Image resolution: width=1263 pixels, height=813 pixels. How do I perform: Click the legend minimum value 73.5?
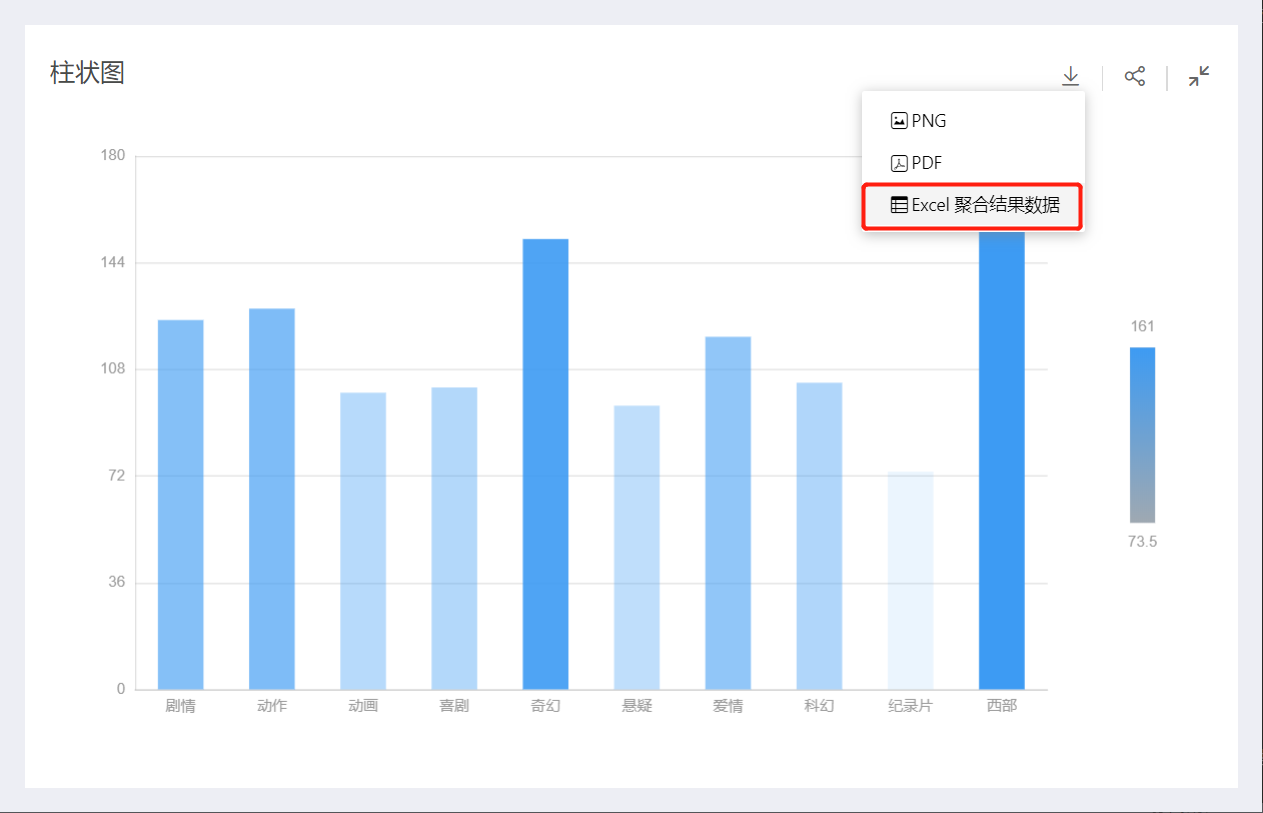coord(1142,542)
